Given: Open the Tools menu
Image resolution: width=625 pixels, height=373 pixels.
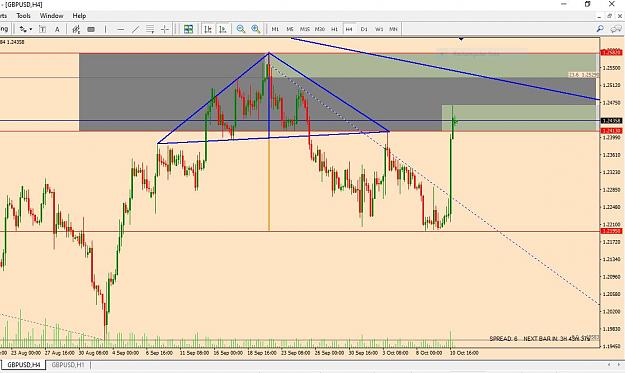Looking at the screenshot, I should tap(23, 16).
